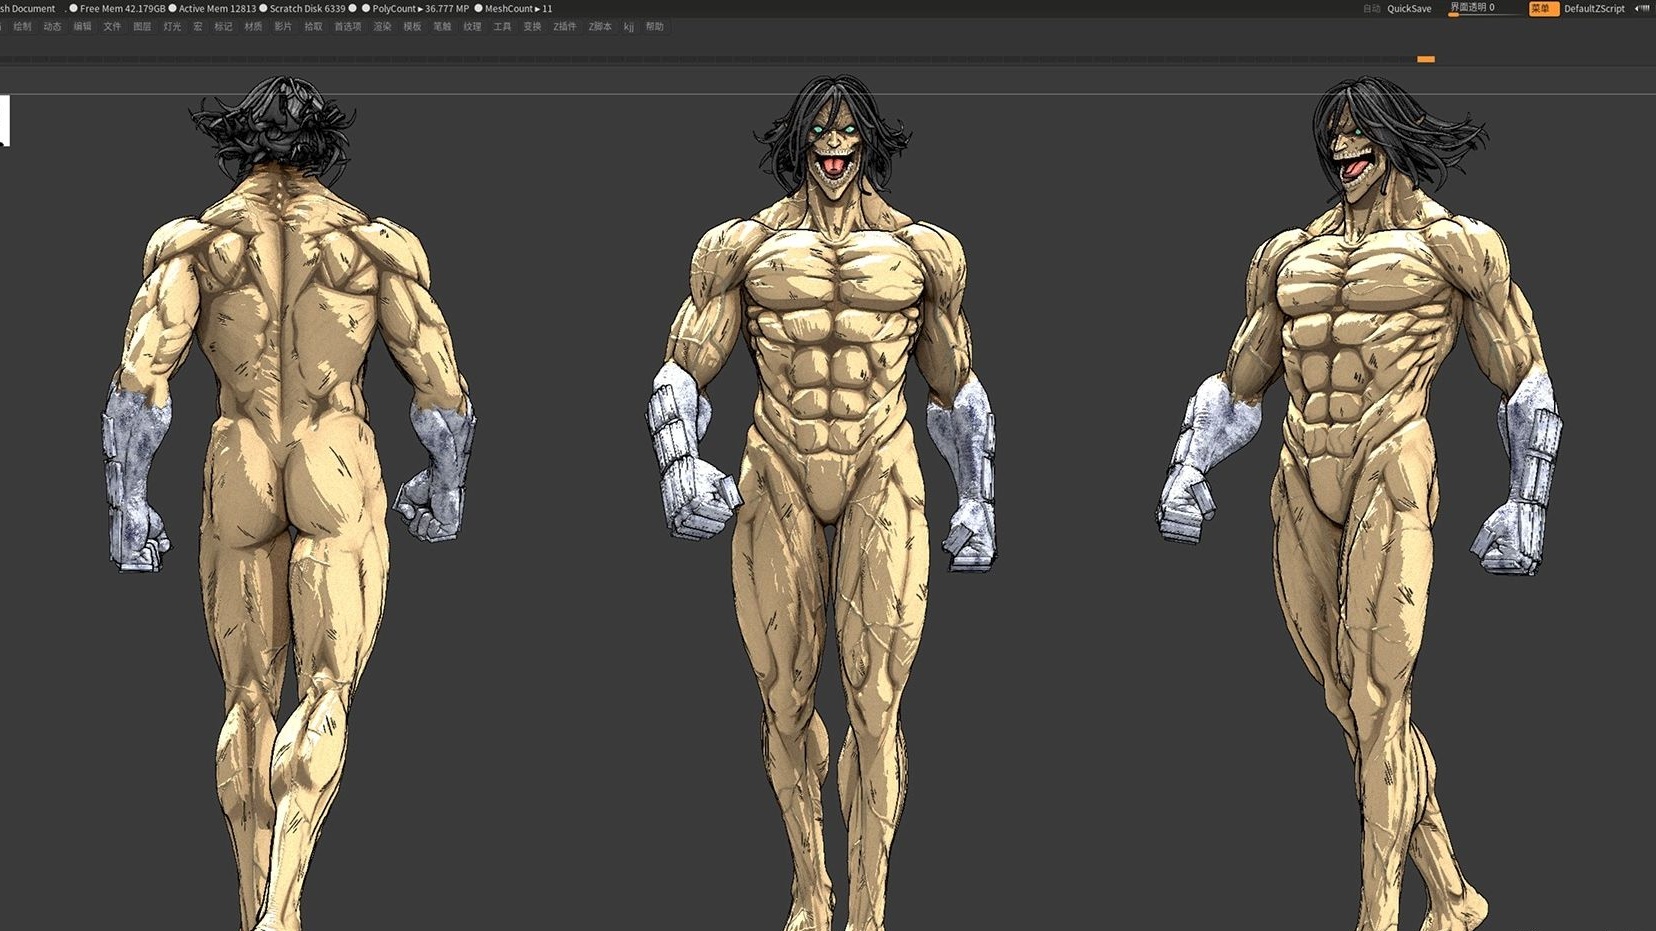Screen dimensions: 1656x931
Task: Open the 纹理 (Texture) menu
Action: [472, 27]
